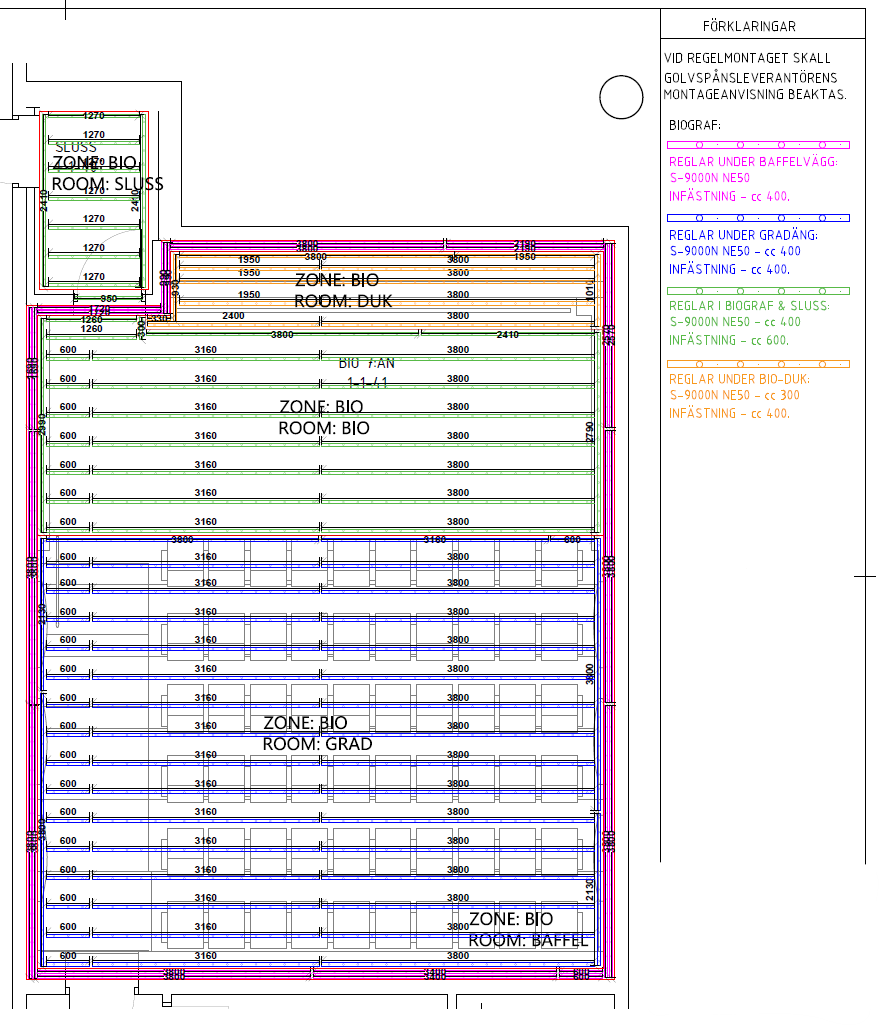Click the 'ROOM: SLUSS' label on the plan

107,184
